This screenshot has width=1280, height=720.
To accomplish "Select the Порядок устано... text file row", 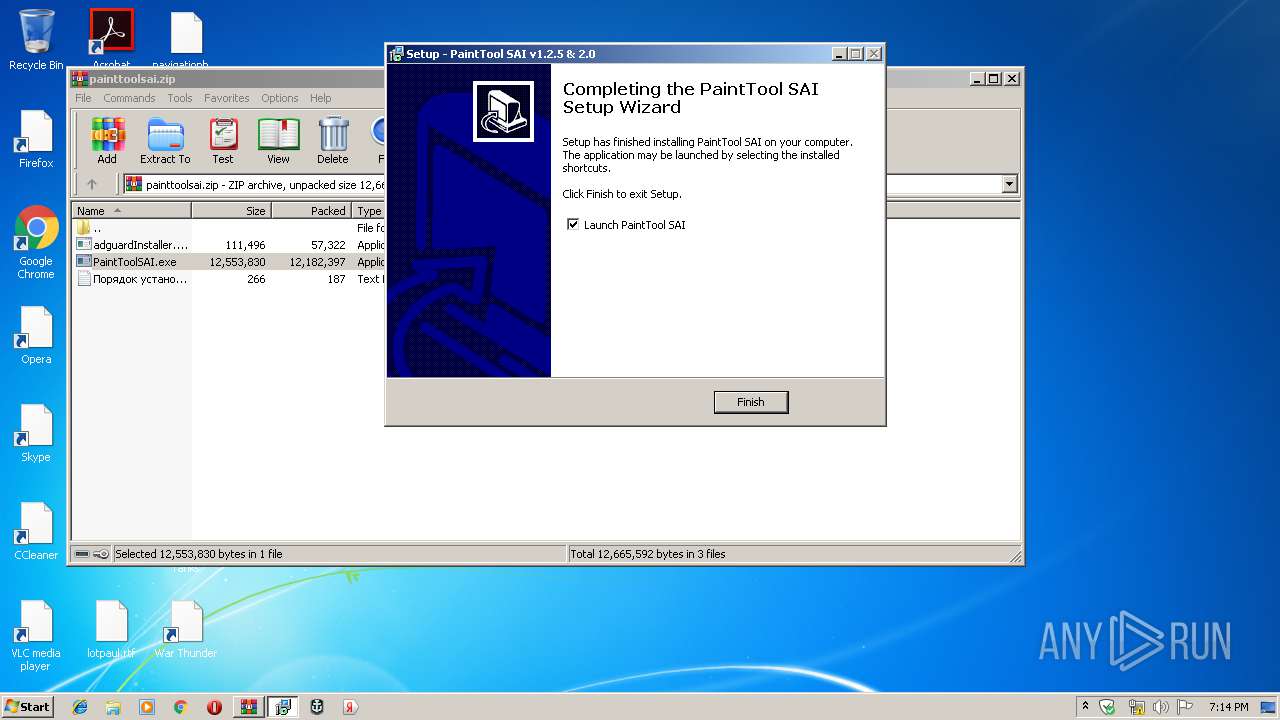I will (229, 279).
